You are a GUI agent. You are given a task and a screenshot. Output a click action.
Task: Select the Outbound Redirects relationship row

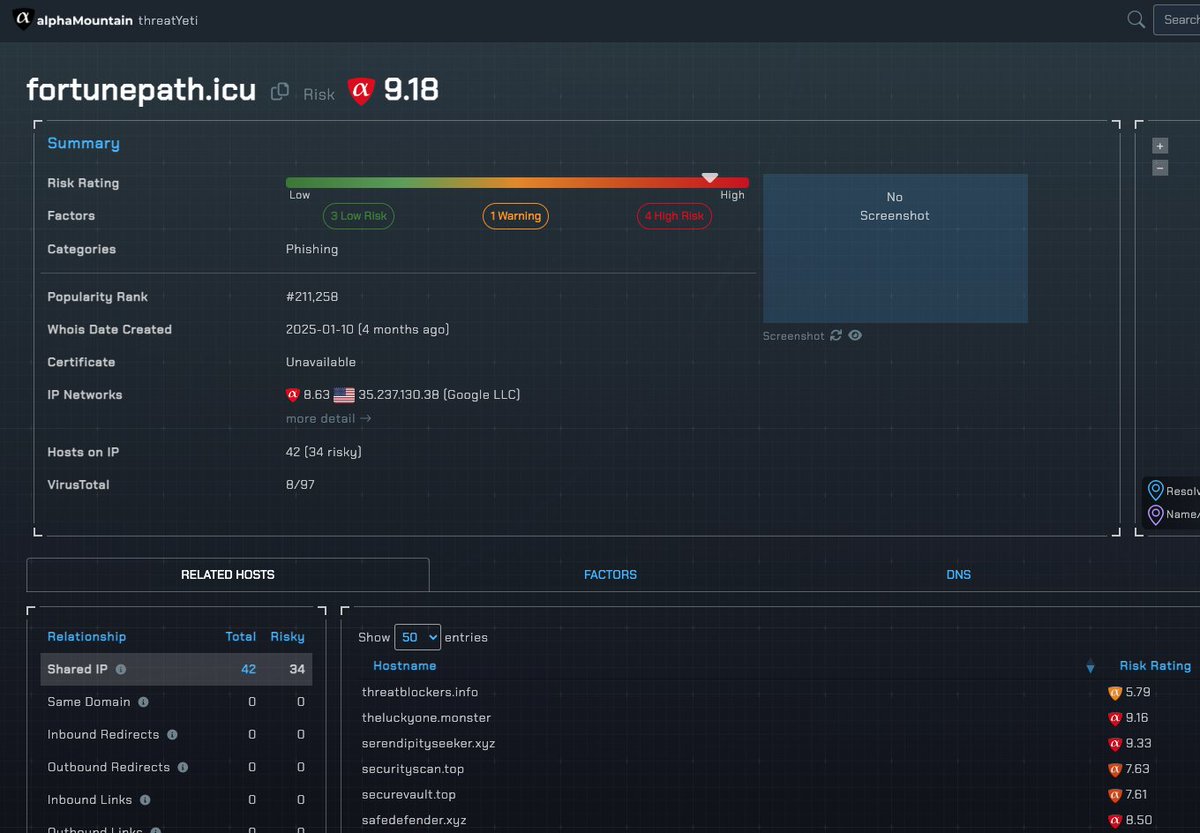176,767
